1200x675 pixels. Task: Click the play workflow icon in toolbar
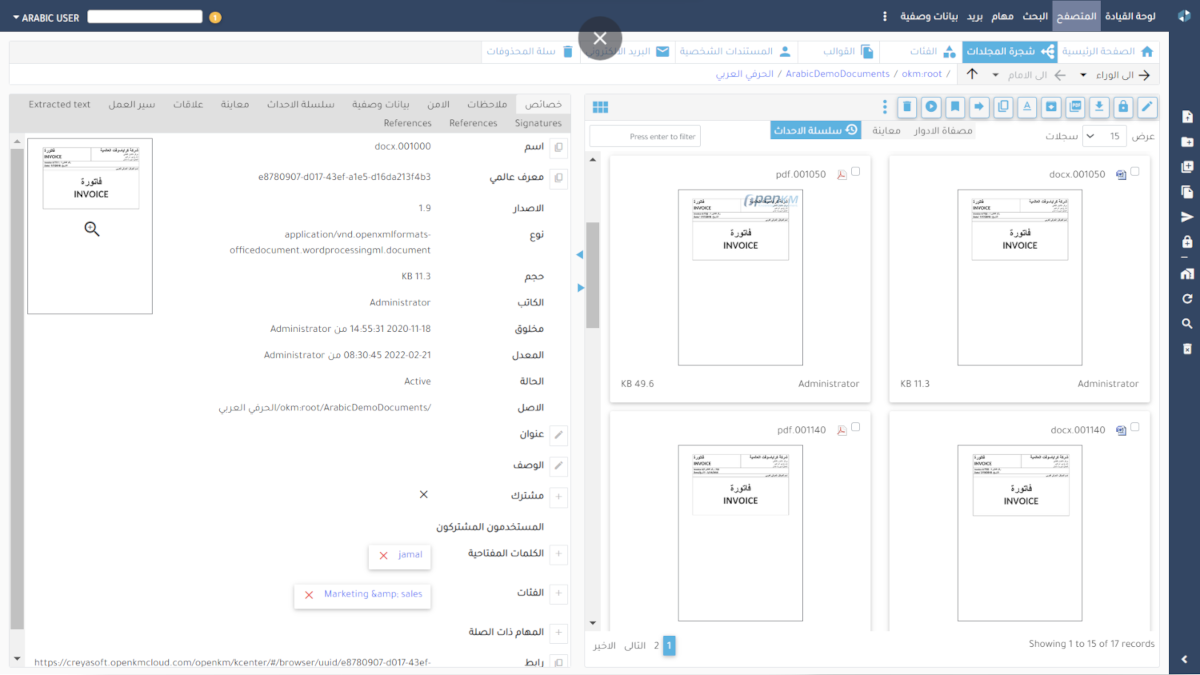tap(931, 107)
